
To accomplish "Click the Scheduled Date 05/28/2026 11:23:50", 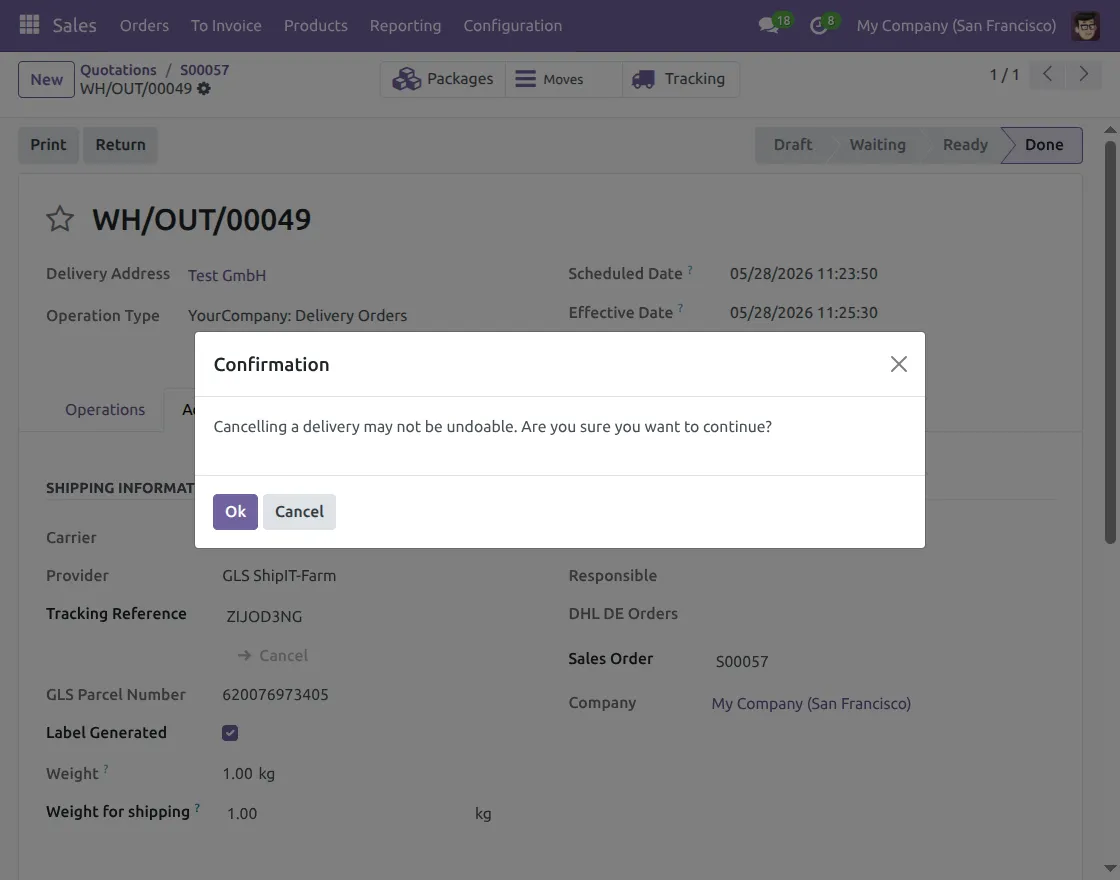I will 804,274.
